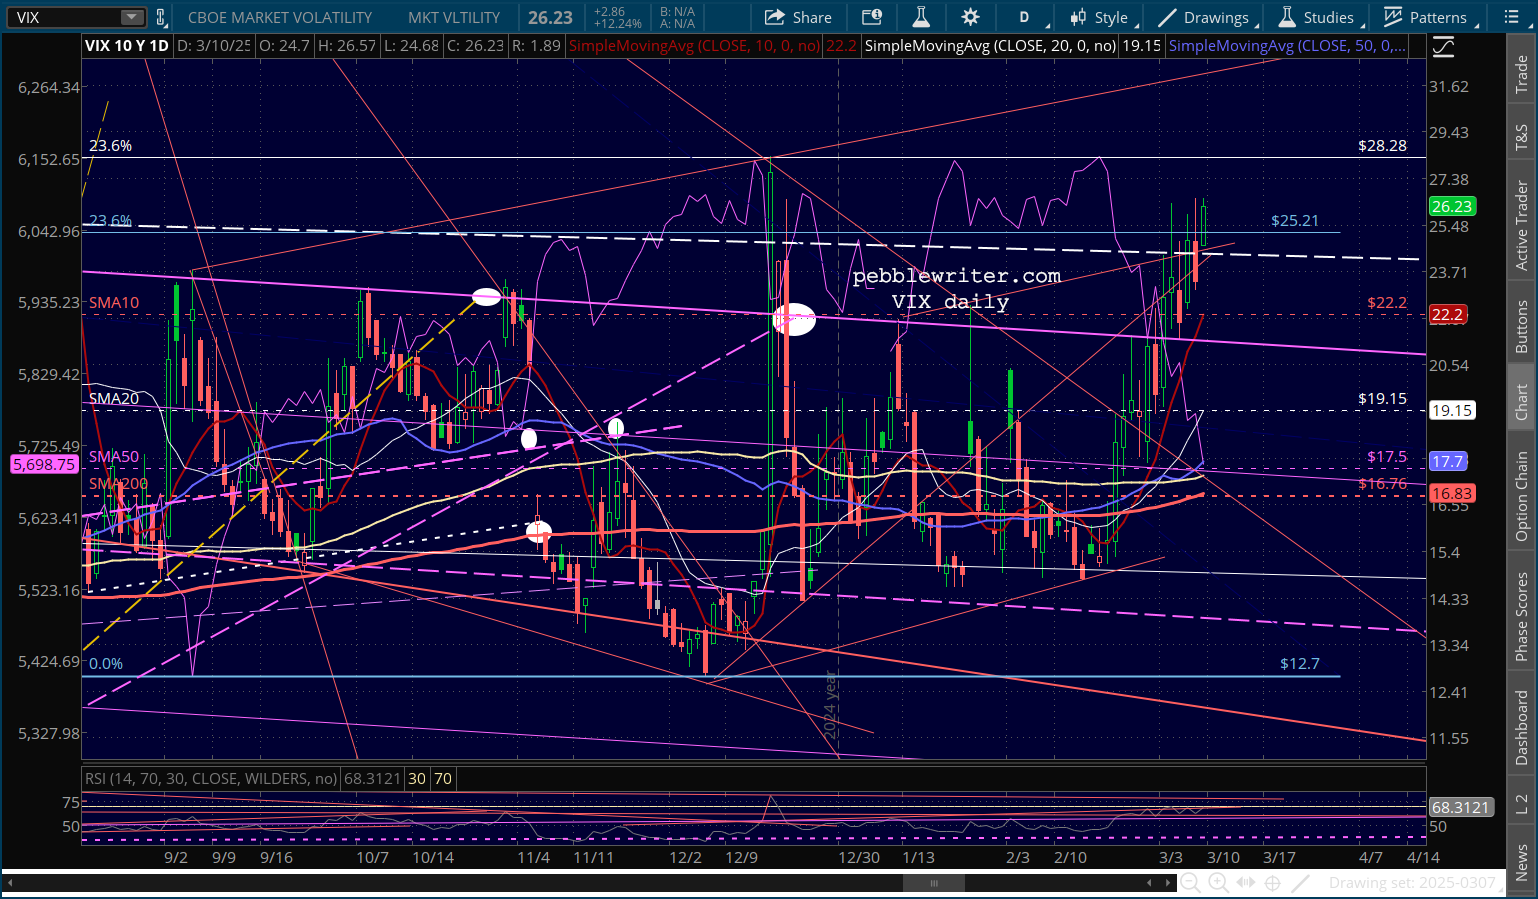This screenshot has width=1538, height=899.
Task: Click the SimpleMovingAvg (CLOSE, 10, 0, no) study label
Action: pyautogui.click(x=694, y=46)
